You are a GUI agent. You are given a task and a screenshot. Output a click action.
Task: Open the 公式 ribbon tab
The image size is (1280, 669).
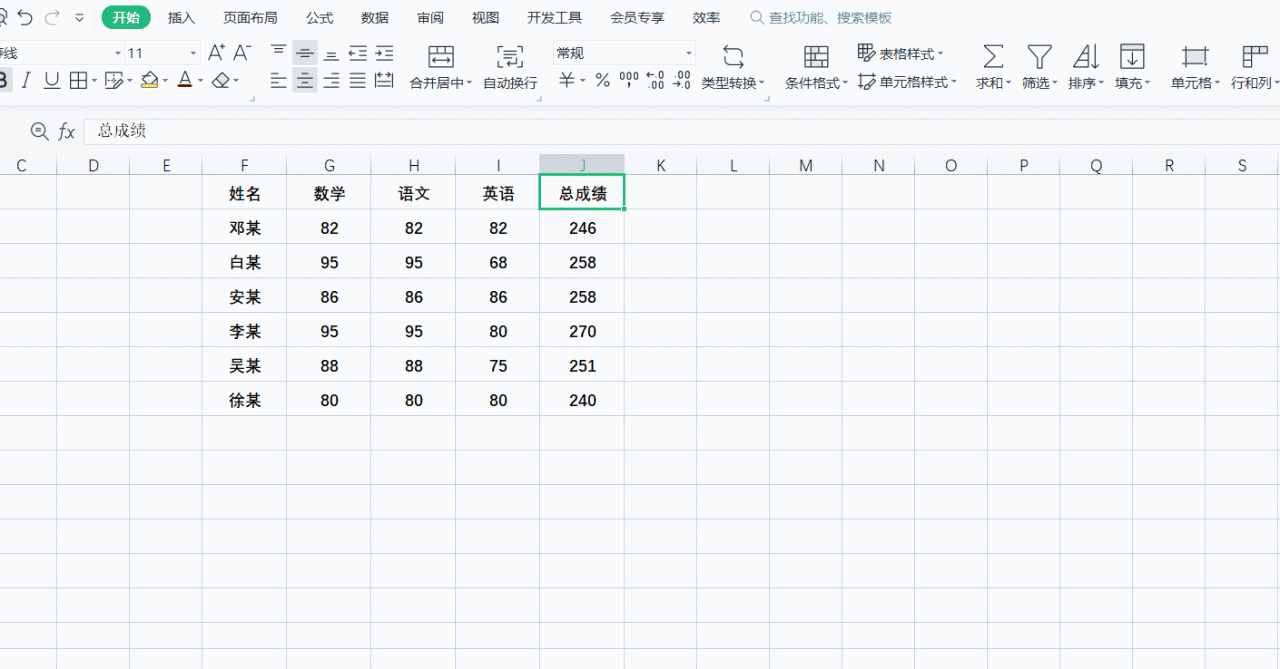click(320, 18)
